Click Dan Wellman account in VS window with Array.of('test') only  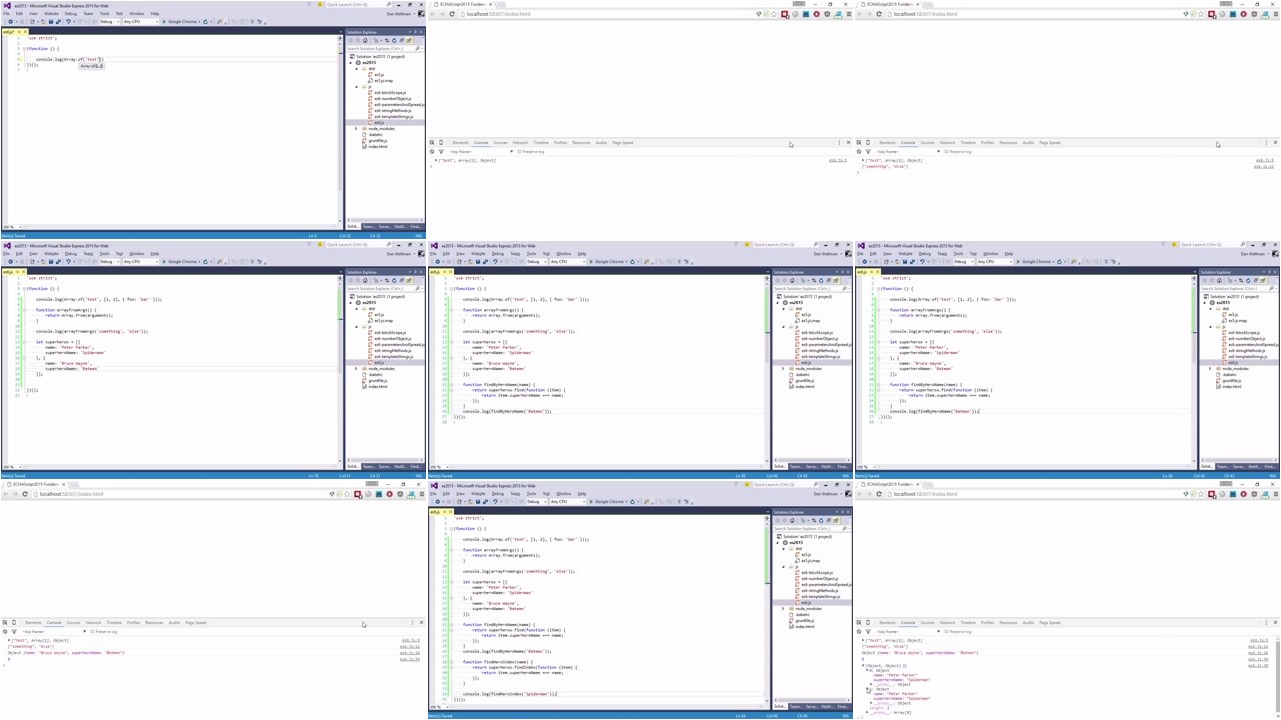coord(401,14)
